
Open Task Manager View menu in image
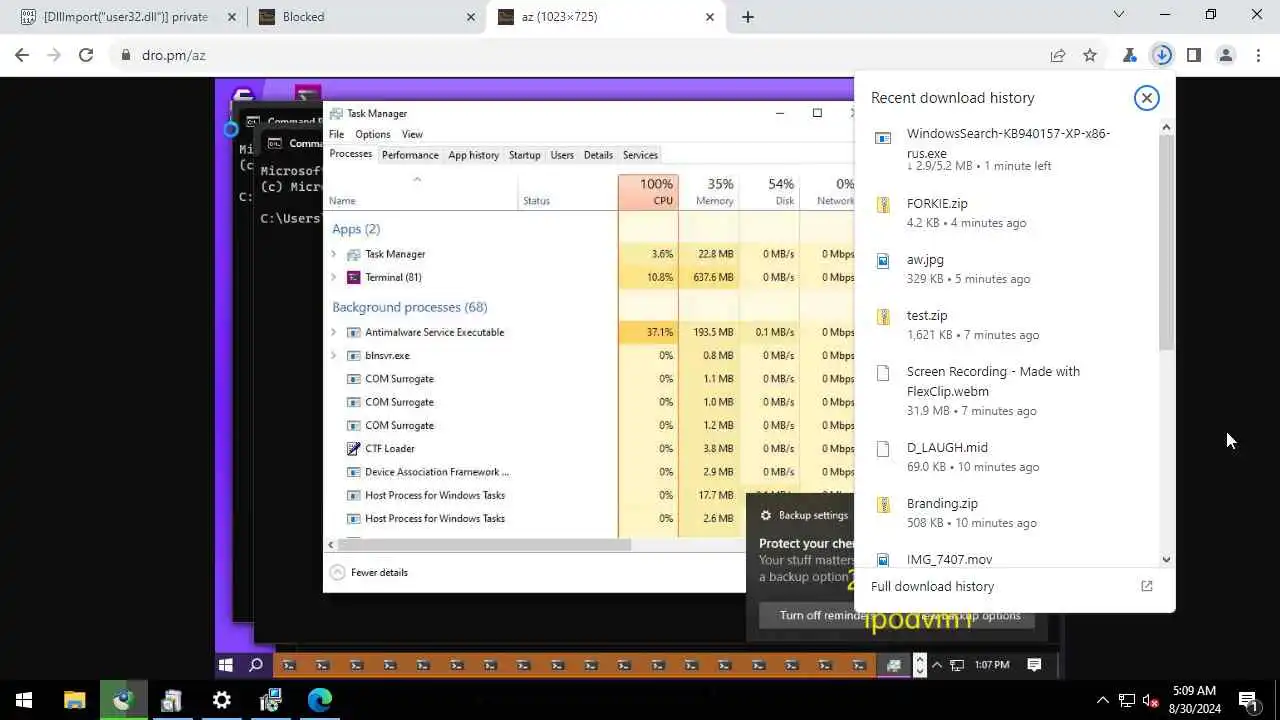click(412, 134)
